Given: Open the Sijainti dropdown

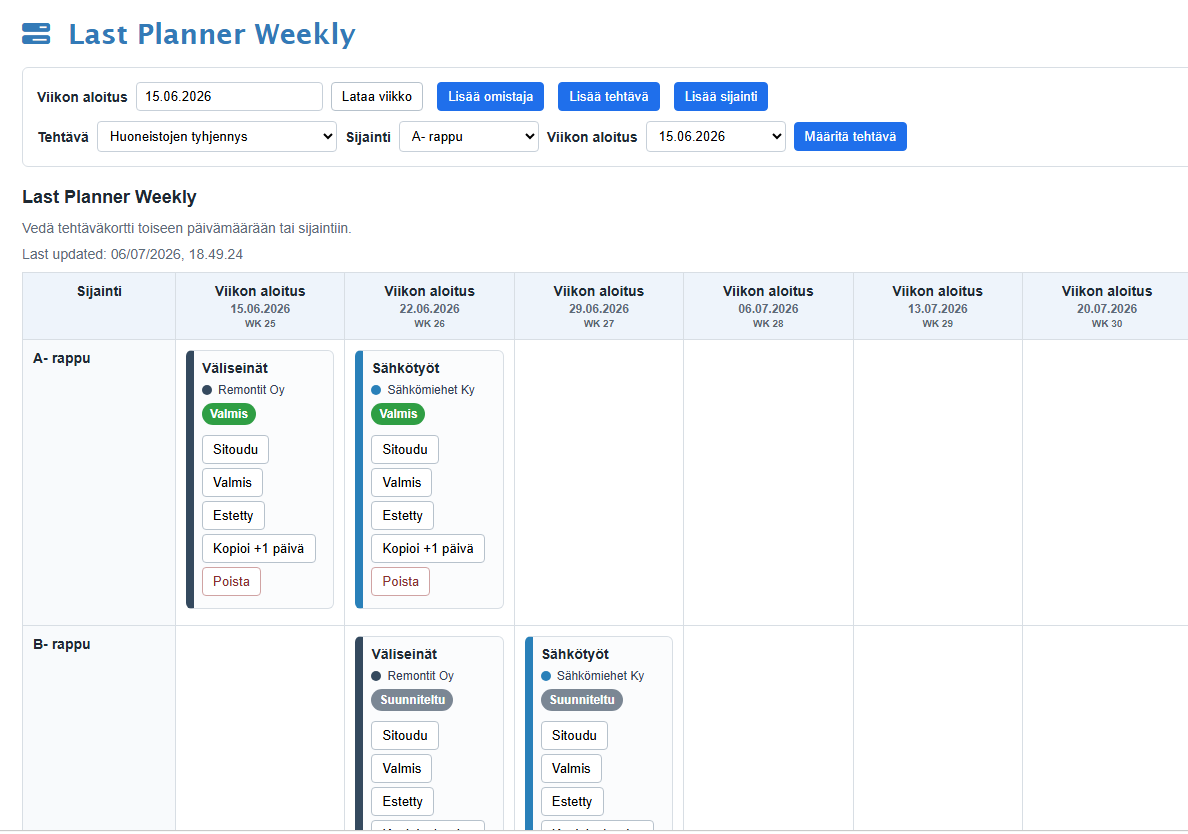Looking at the screenshot, I should (469, 136).
